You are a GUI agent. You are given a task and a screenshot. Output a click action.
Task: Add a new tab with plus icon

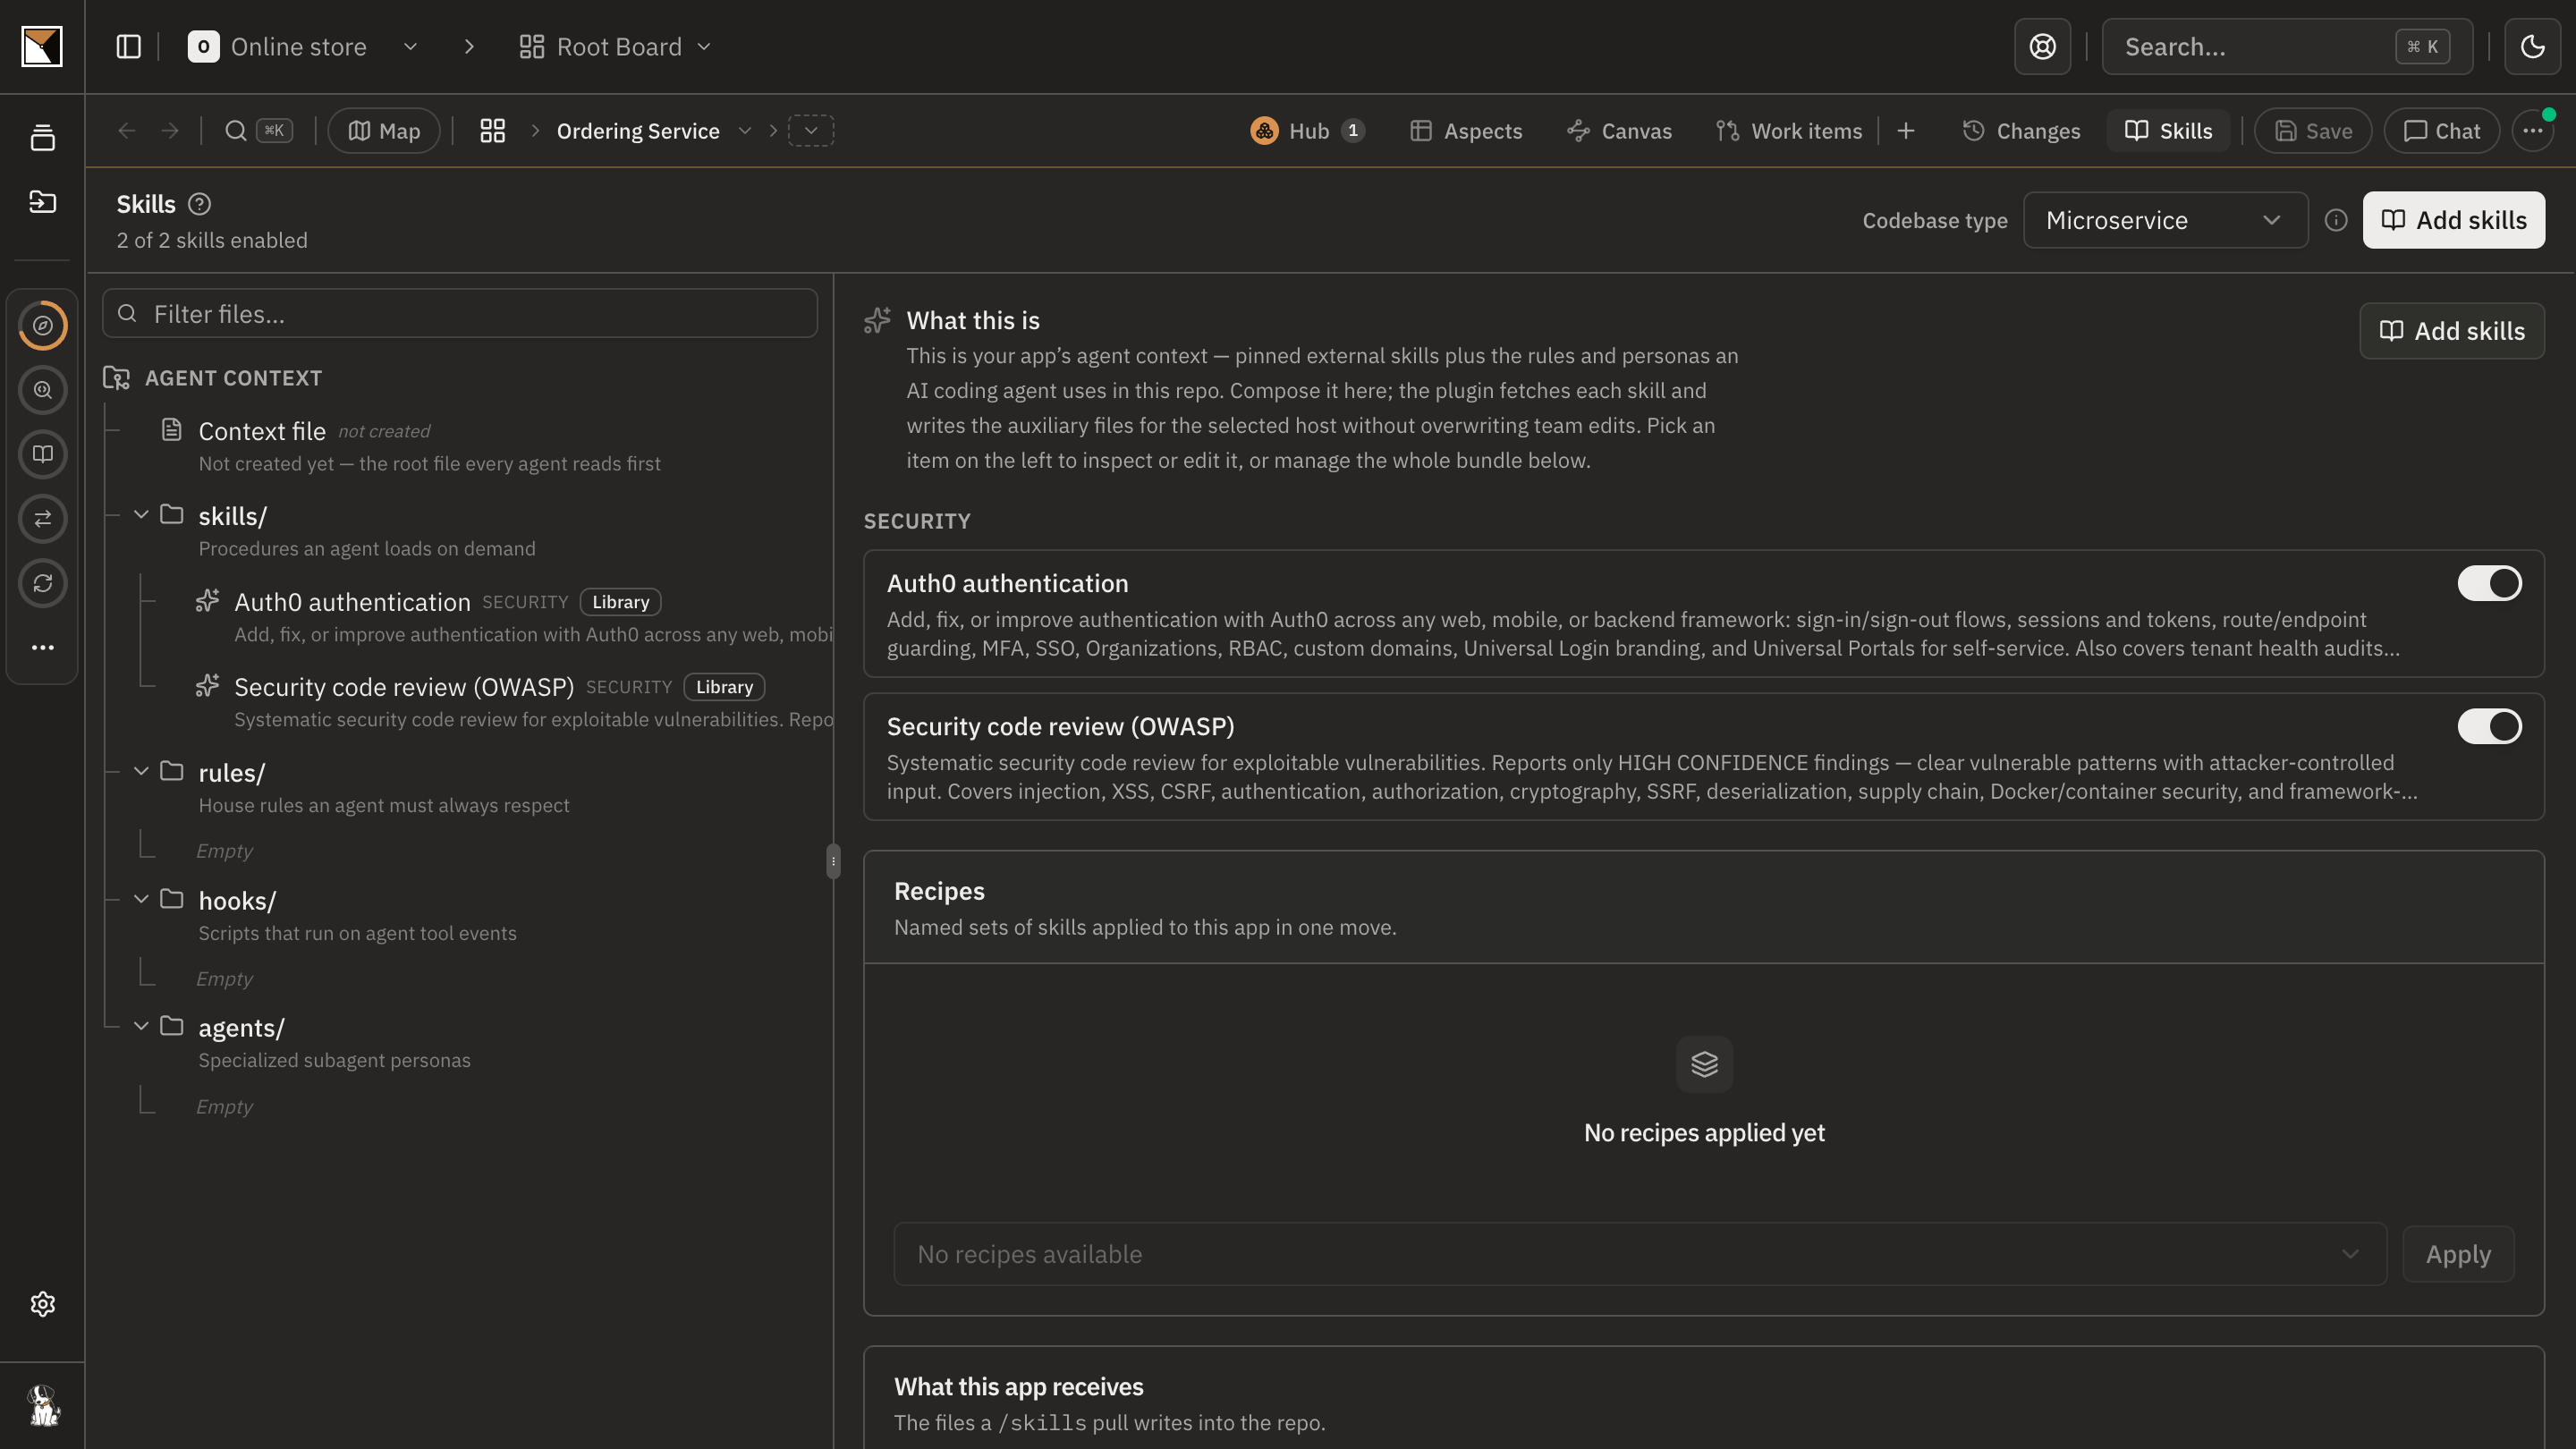tap(1906, 131)
